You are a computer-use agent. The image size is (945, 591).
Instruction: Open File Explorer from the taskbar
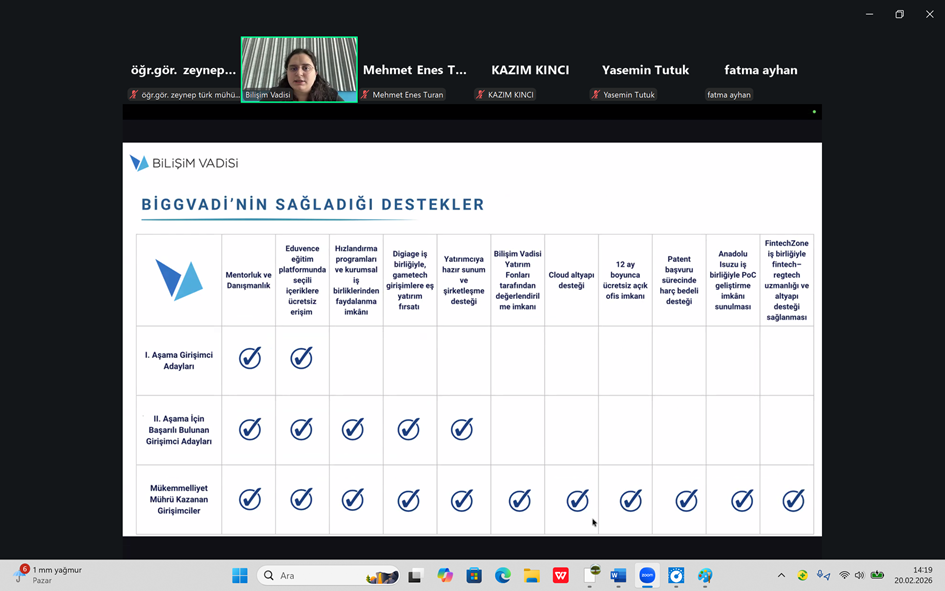[x=532, y=575]
